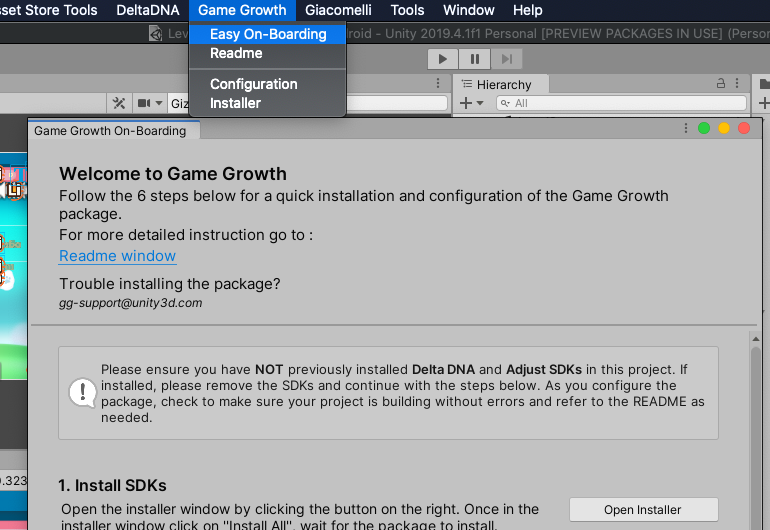Open the DeltaDNA menu
Viewport: 770px width, 530px height.
(147, 10)
